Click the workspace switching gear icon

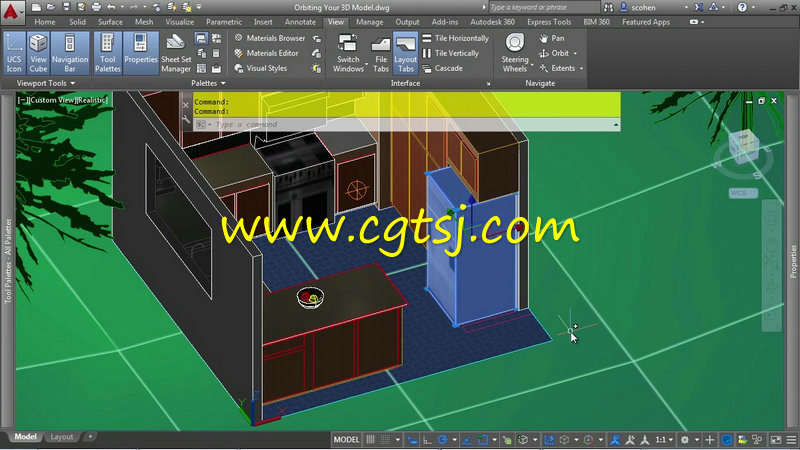[x=685, y=439]
